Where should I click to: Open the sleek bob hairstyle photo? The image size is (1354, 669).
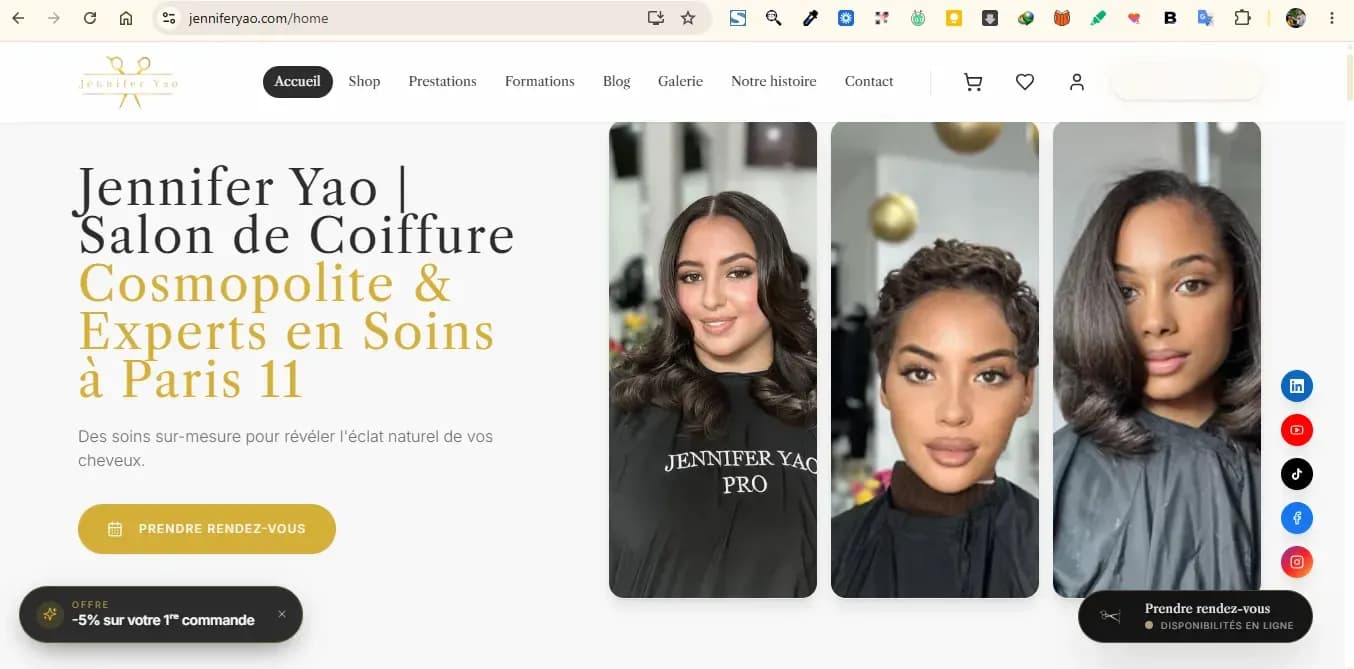pyautogui.click(x=1157, y=360)
